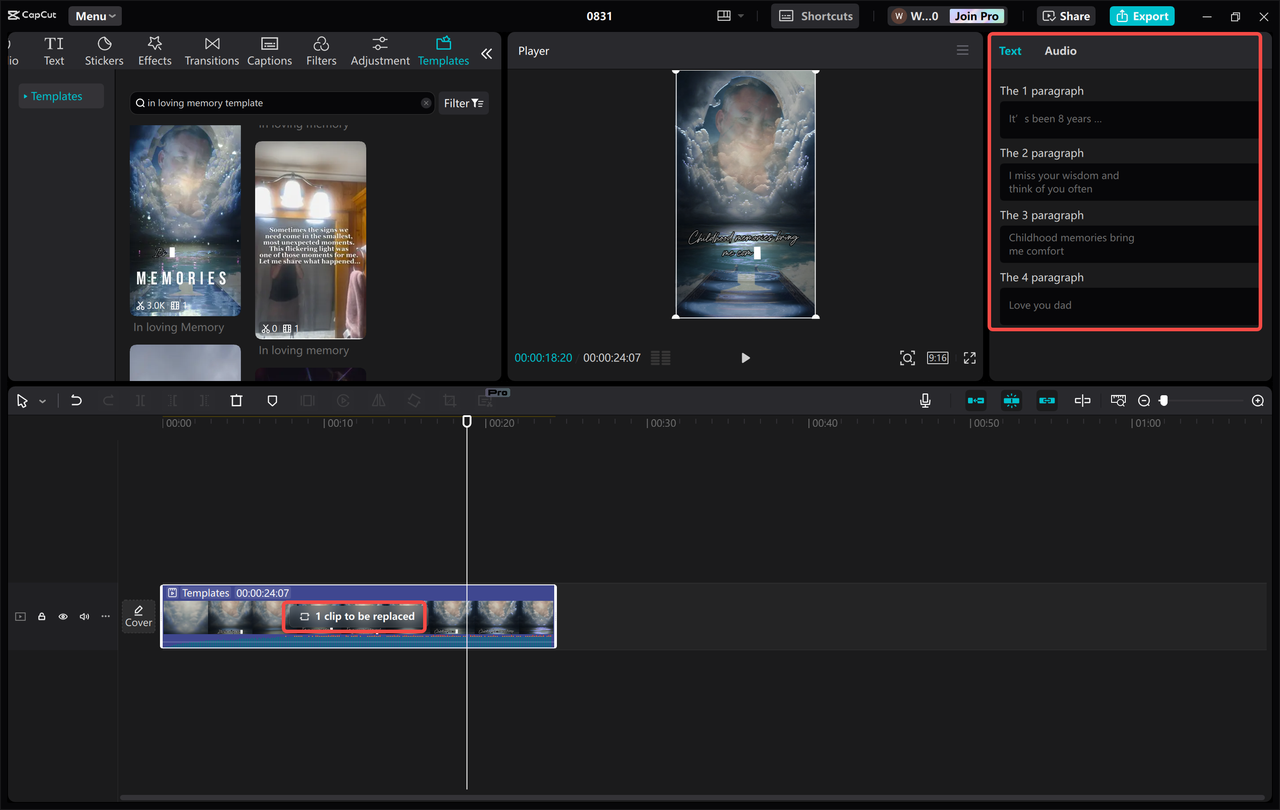Viewport: 1280px width, 810px height.
Task: Toggle the track lock icon
Action: pyautogui.click(x=41, y=616)
